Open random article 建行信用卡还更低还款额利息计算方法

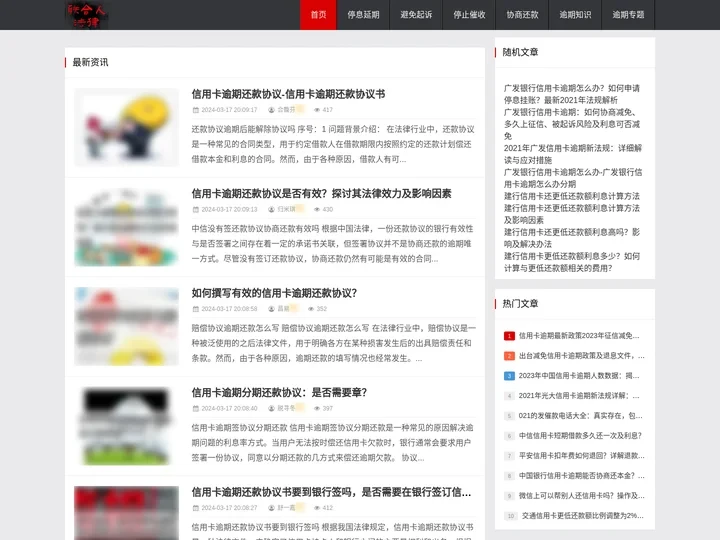click(x=572, y=196)
